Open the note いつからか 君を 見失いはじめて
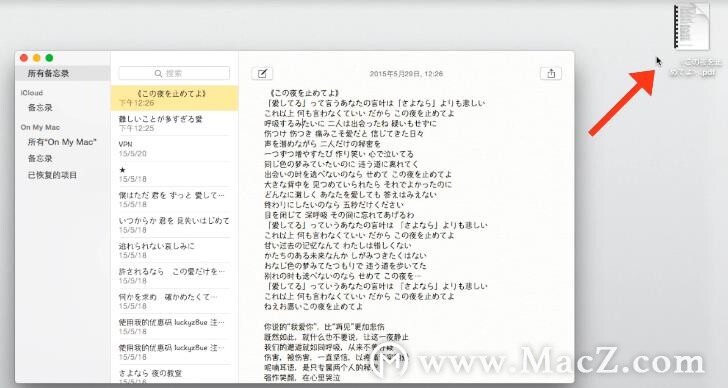The image size is (728, 388). coord(174,225)
